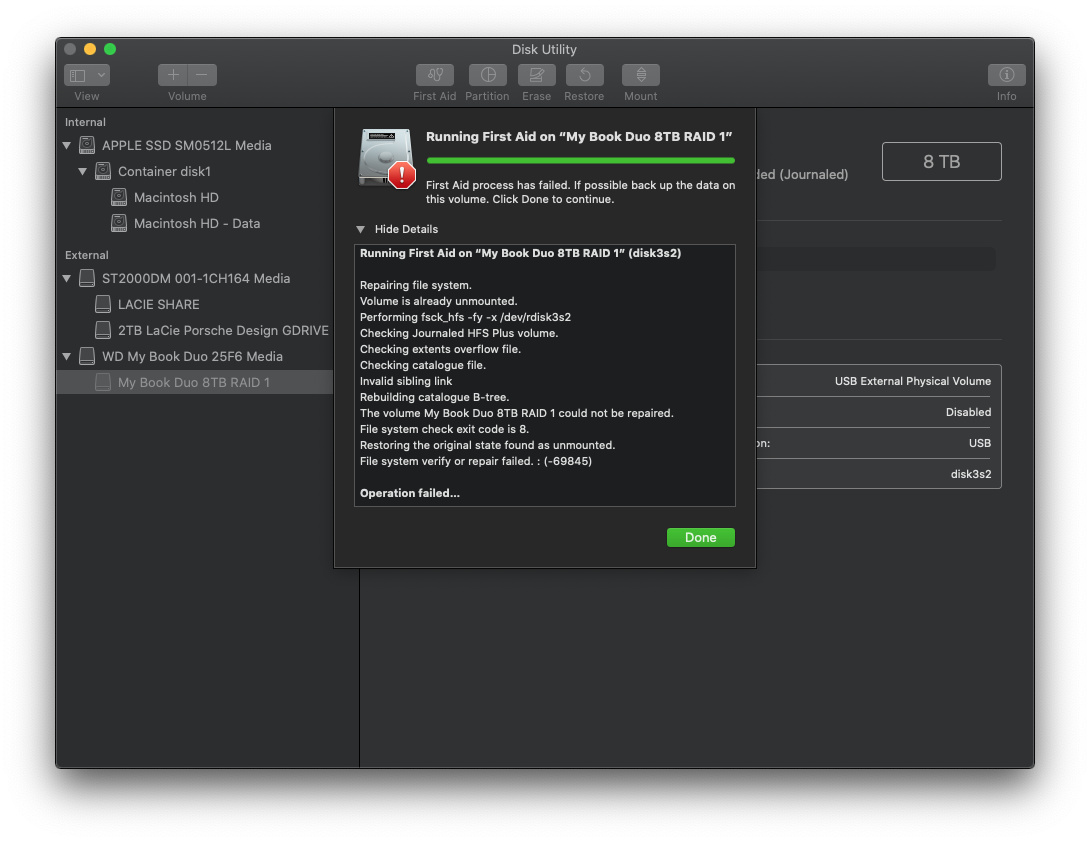Click the 'Rebuilding catalogue B-tree.' log line

click(x=434, y=397)
